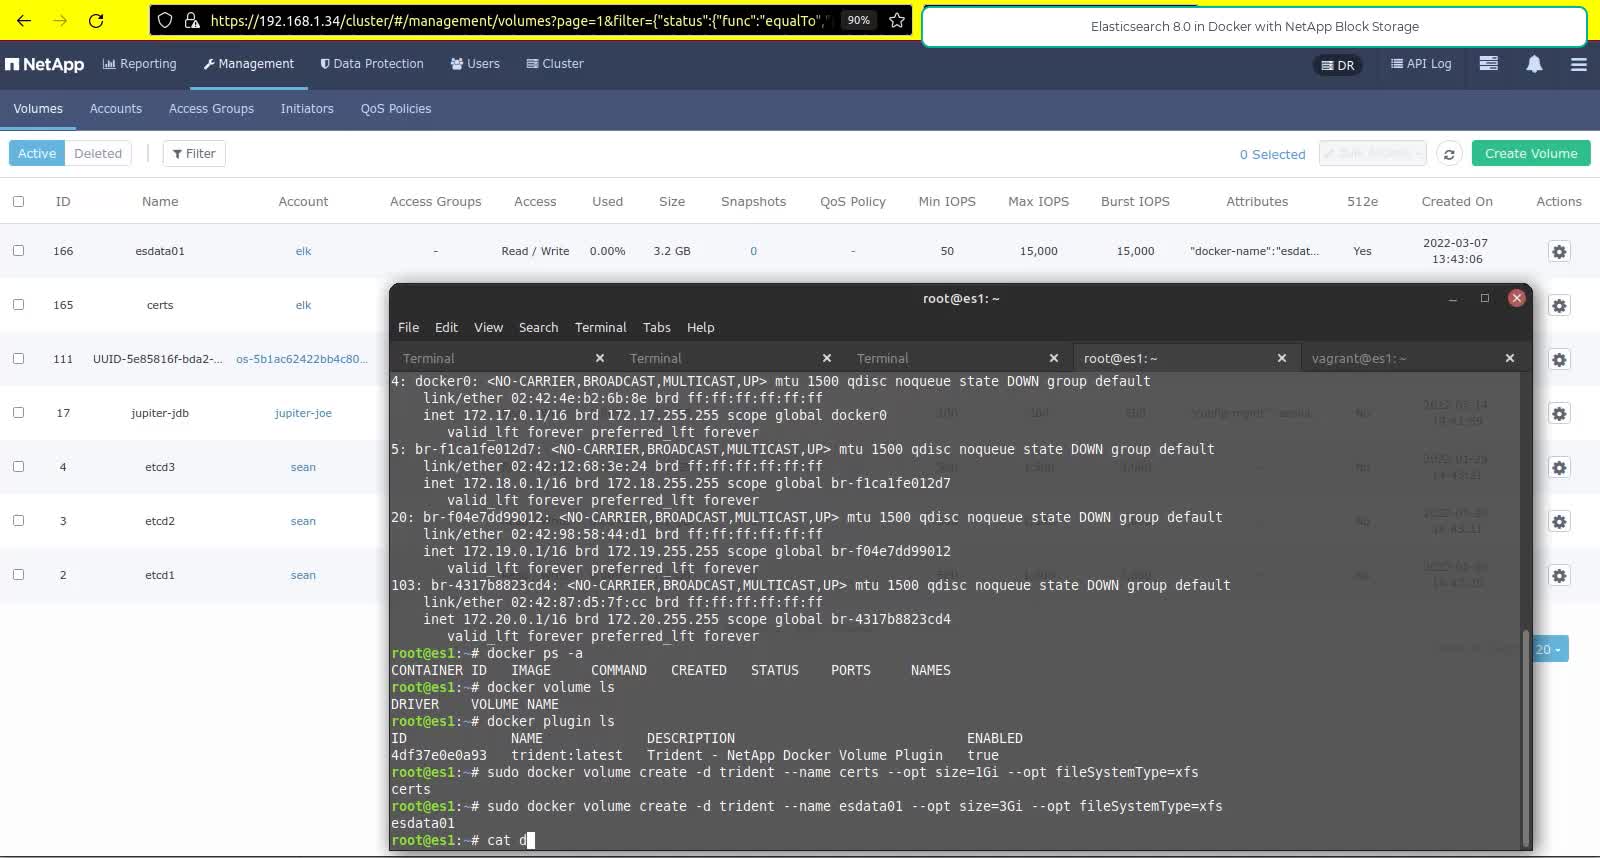Viewport: 1600px width, 858px height.
Task: Switch to the Initiators tab
Action: coord(307,109)
